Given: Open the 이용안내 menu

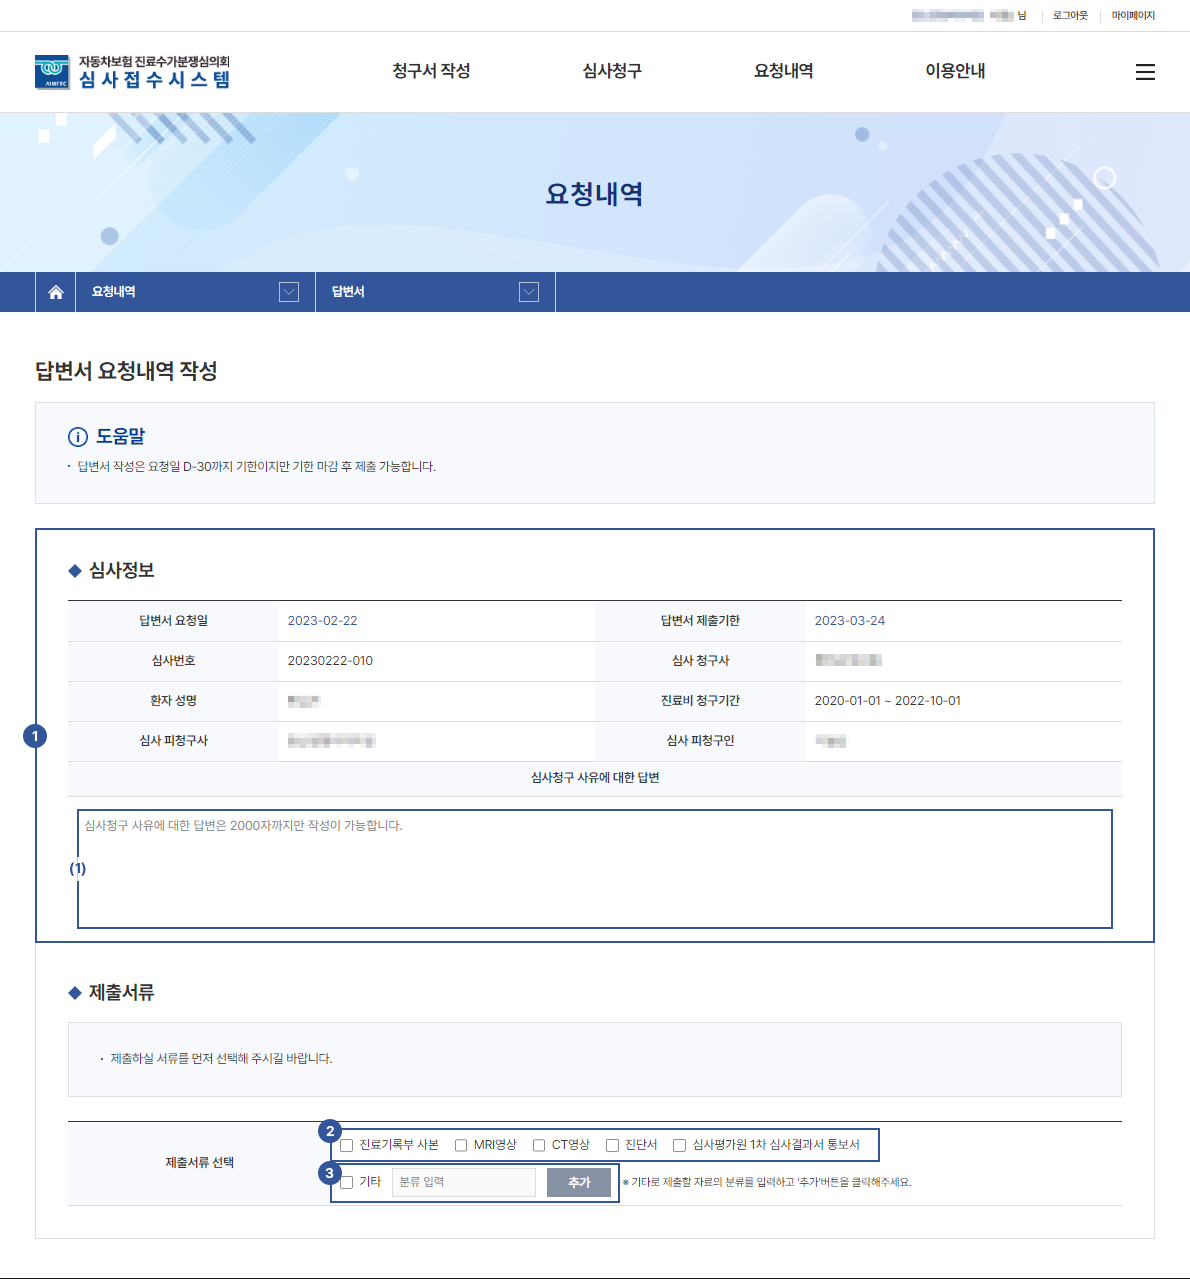Looking at the screenshot, I should (955, 71).
